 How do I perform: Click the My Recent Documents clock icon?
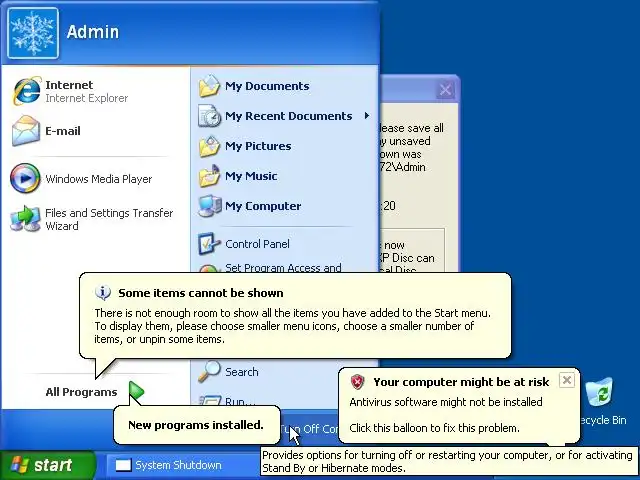(x=209, y=116)
